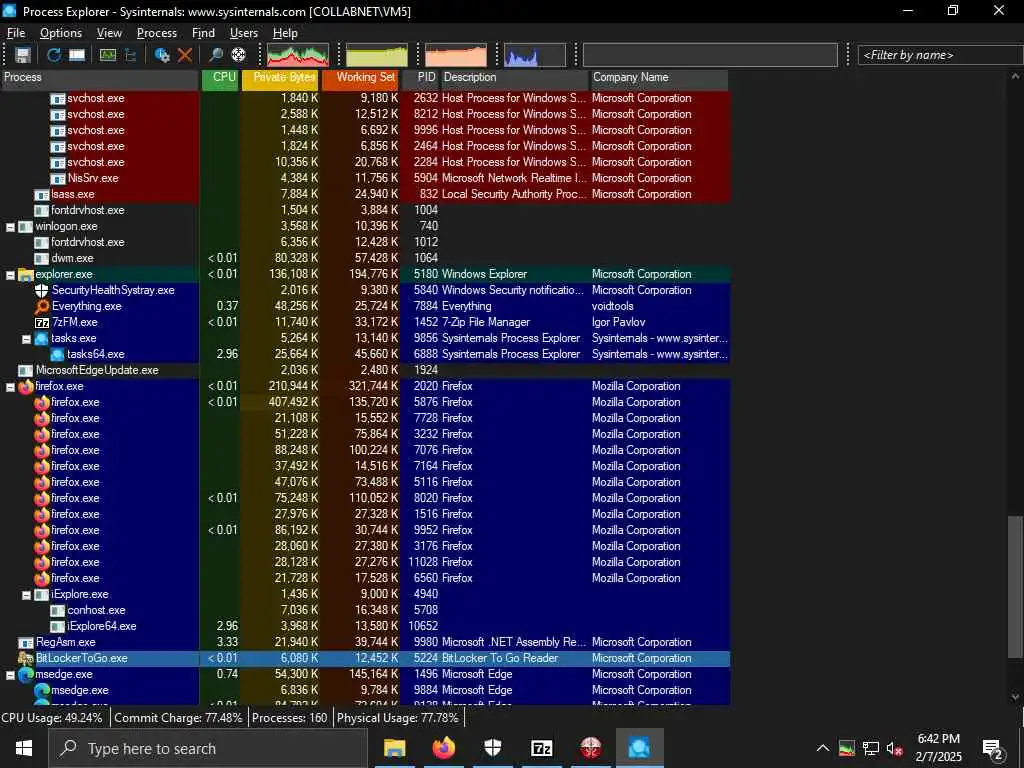Open File Explorer from the taskbar
The image size is (1024, 768).
coord(394,748)
